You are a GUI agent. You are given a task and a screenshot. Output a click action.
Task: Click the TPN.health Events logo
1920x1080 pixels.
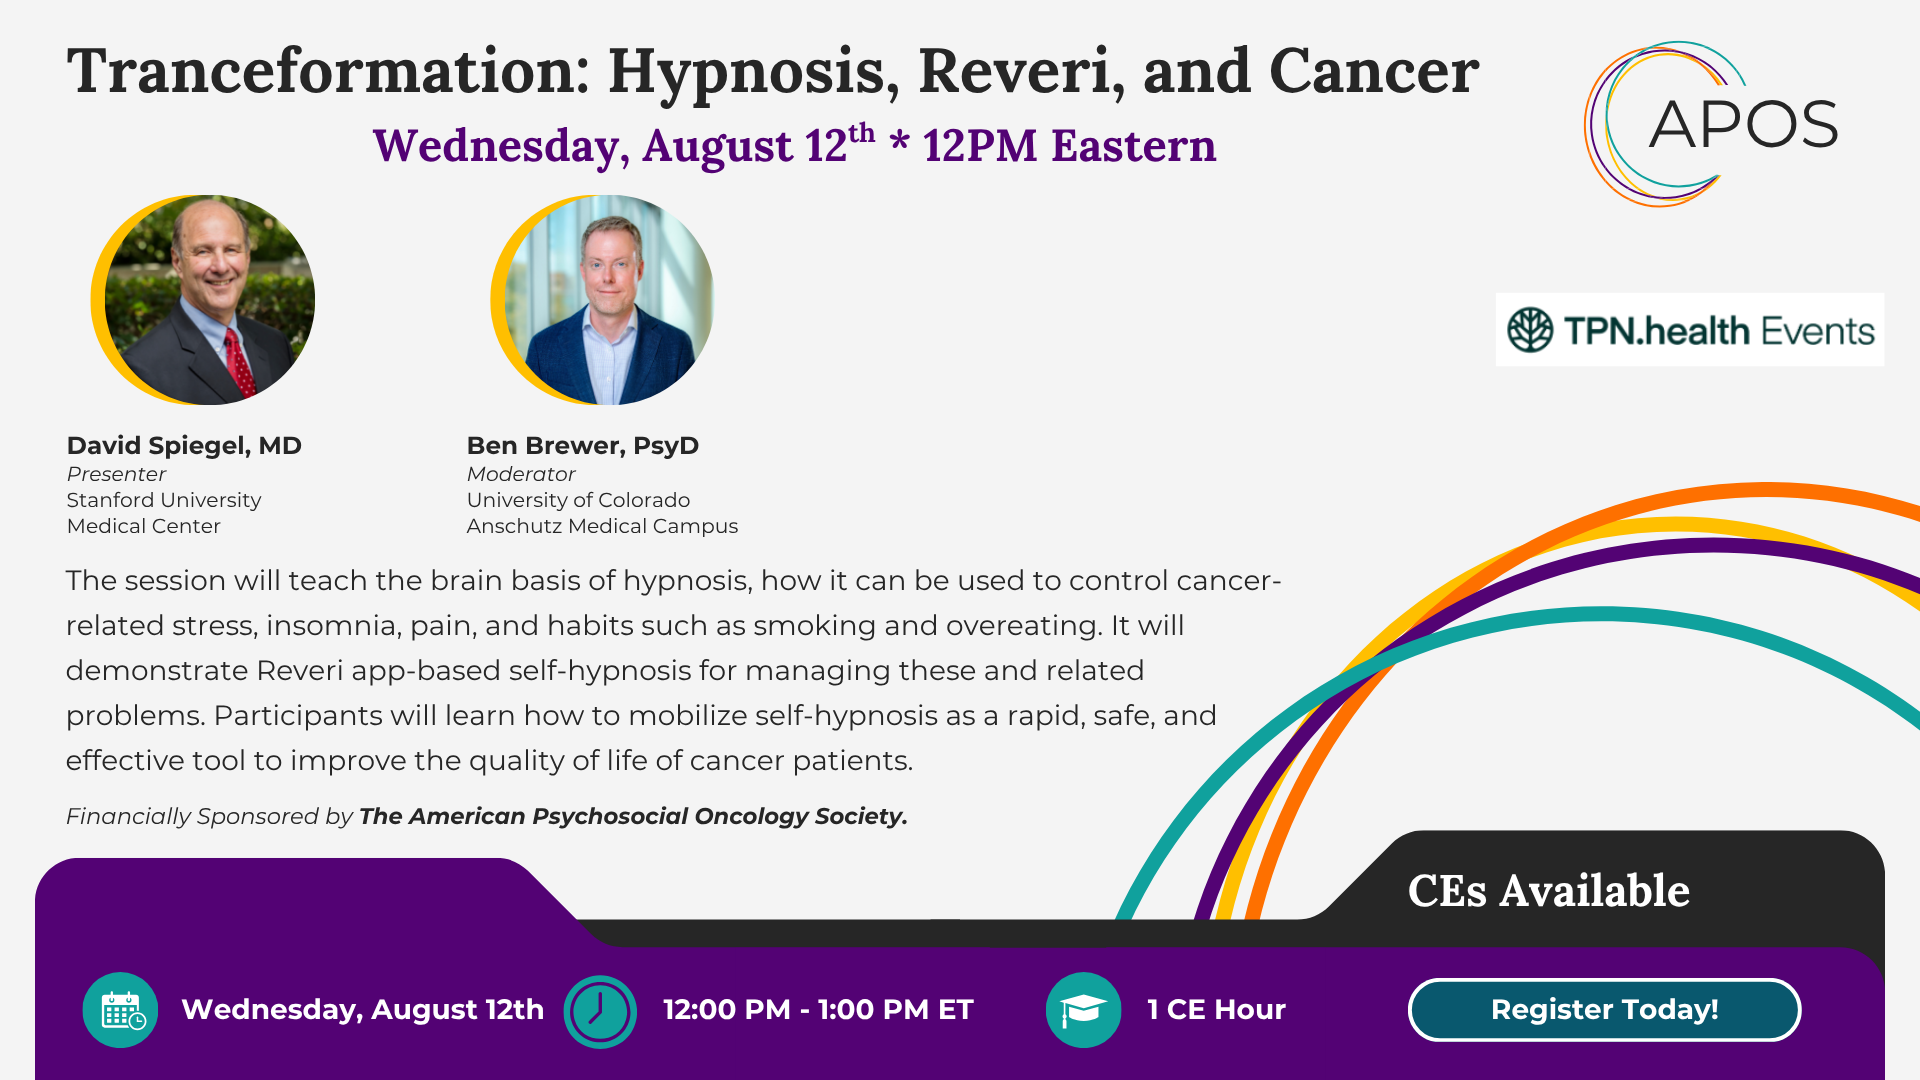pyautogui.click(x=1690, y=330)
